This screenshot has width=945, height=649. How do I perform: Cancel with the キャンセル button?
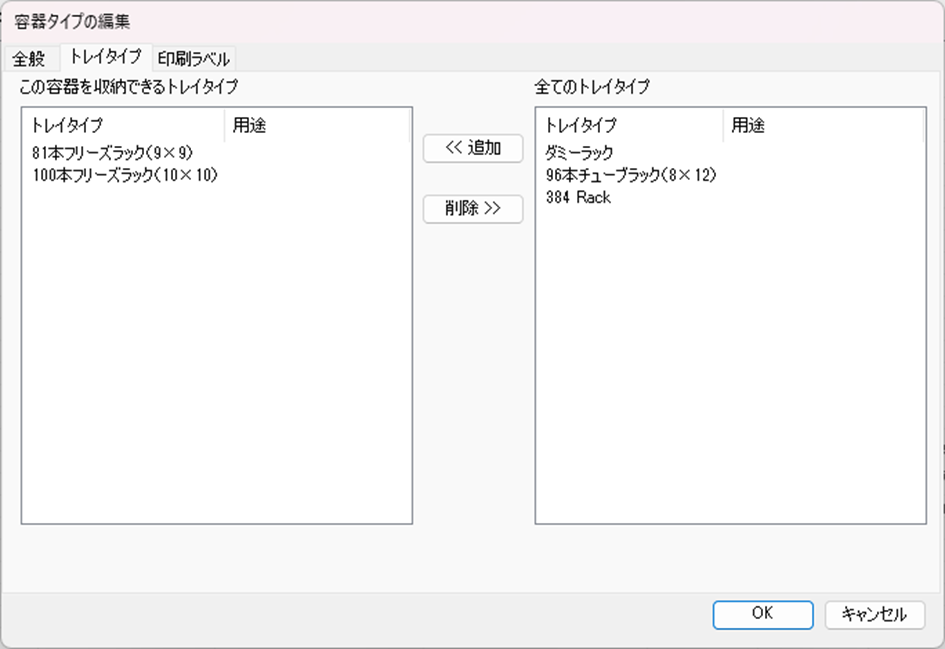click(x=874, y=614)
